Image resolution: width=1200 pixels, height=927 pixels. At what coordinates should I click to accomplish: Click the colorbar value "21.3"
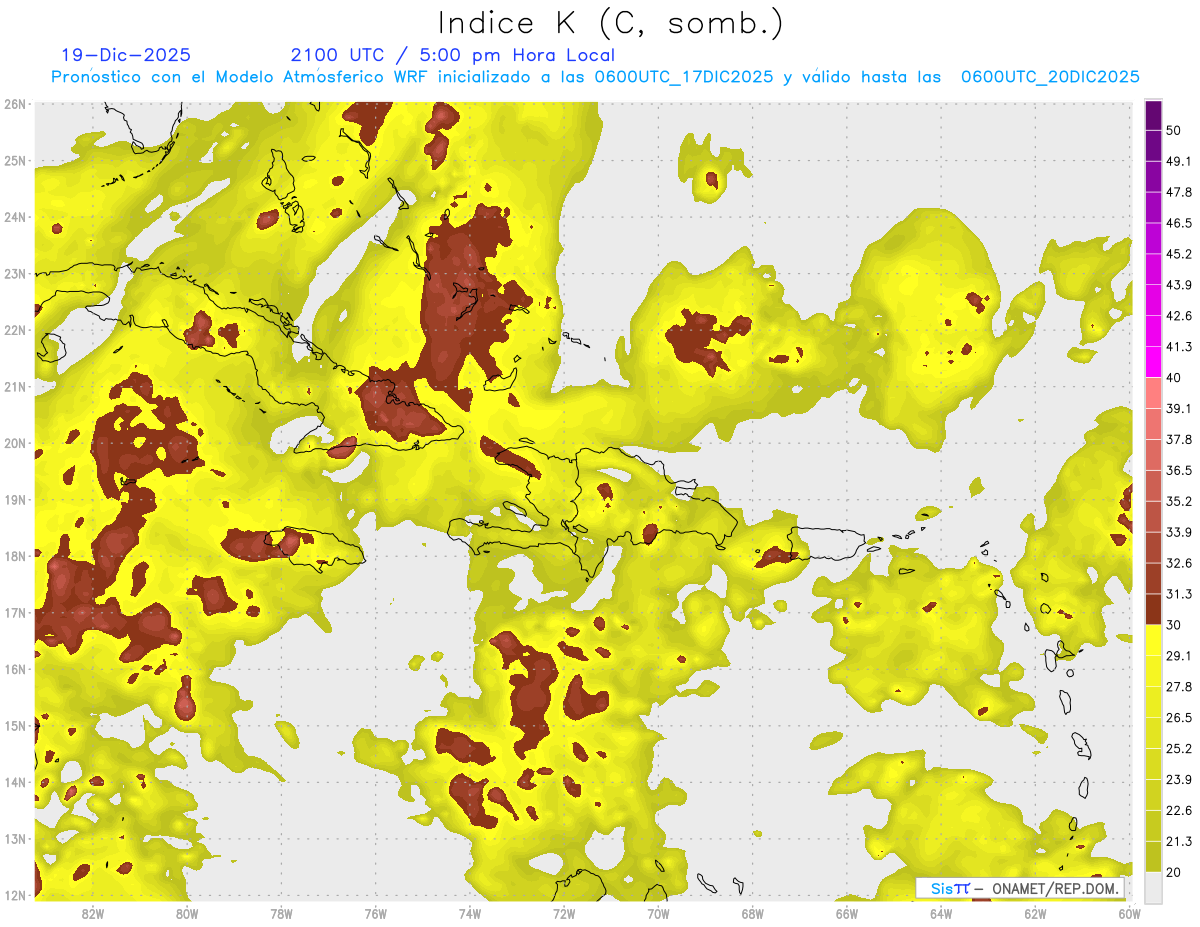(1178, 841)
